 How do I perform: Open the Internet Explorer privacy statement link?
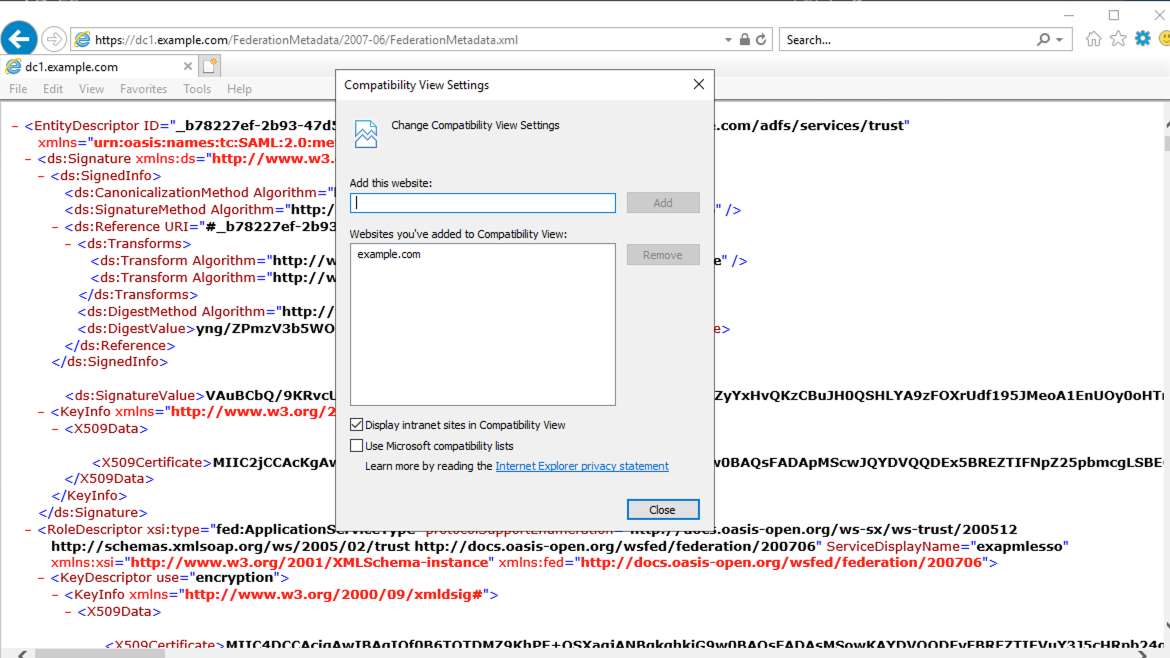[x=582, y=466]
